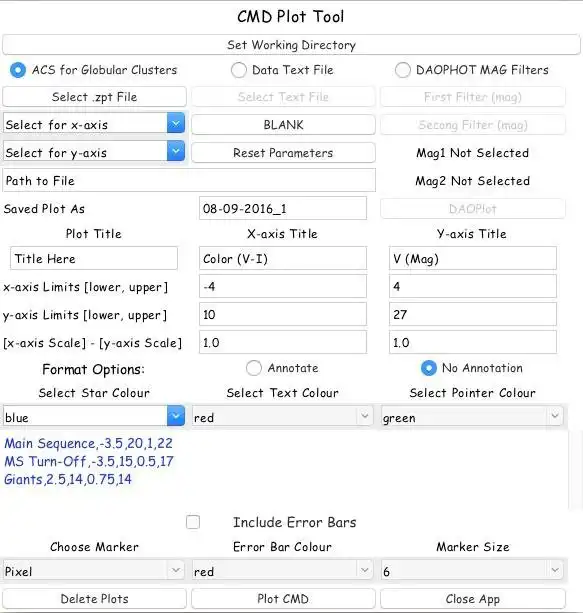Select the No Annotation option

429,368
